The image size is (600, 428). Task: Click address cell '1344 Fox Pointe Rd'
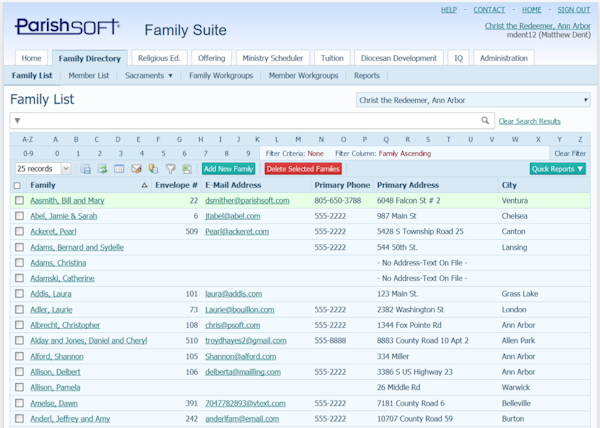409,325
